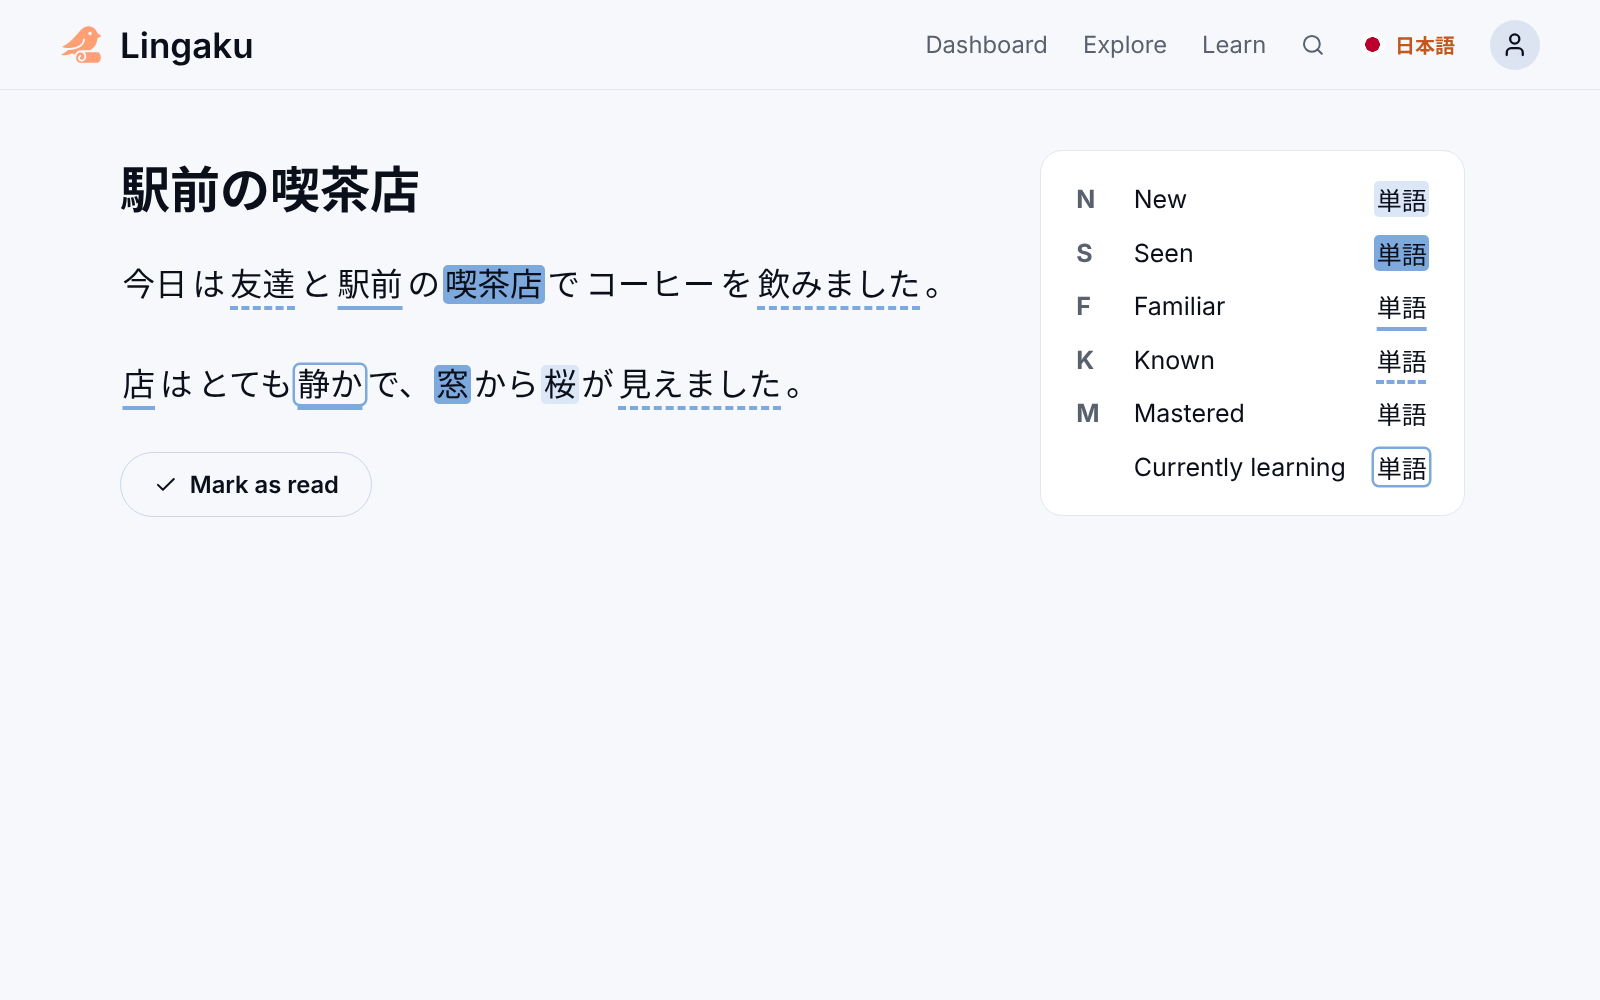Select the word 飲みました
Screen dimensions: 1600x1000
[839, 285]
